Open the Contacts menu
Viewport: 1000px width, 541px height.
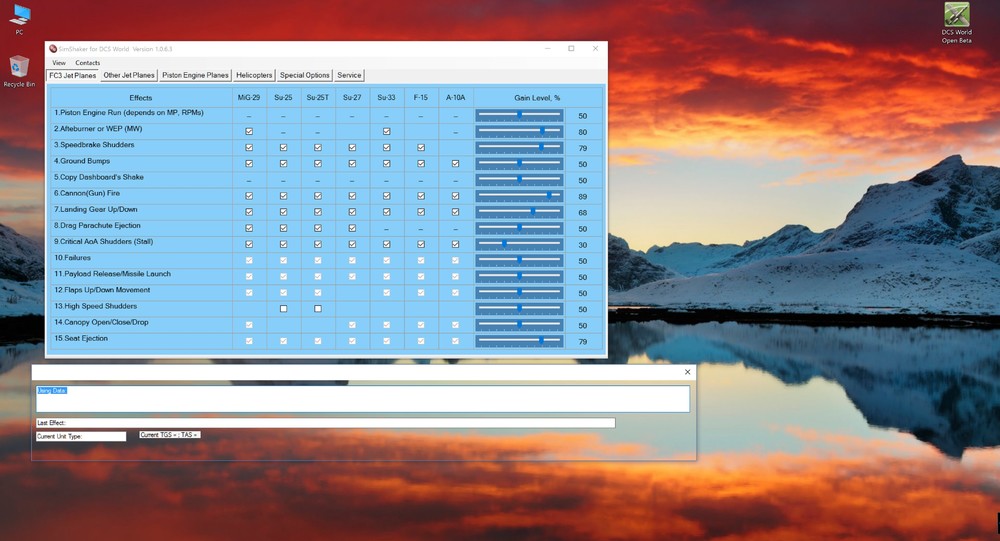[x=87, y=63]
